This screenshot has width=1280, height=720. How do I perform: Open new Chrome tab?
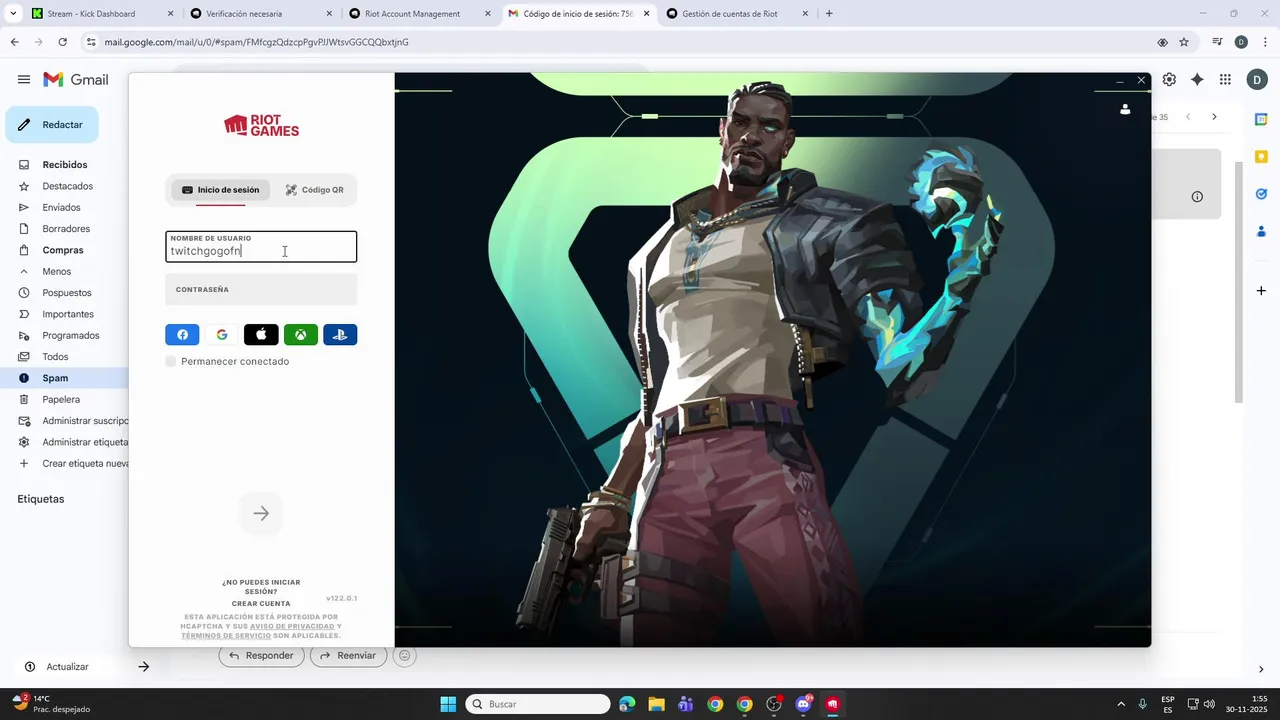(829, 14)
